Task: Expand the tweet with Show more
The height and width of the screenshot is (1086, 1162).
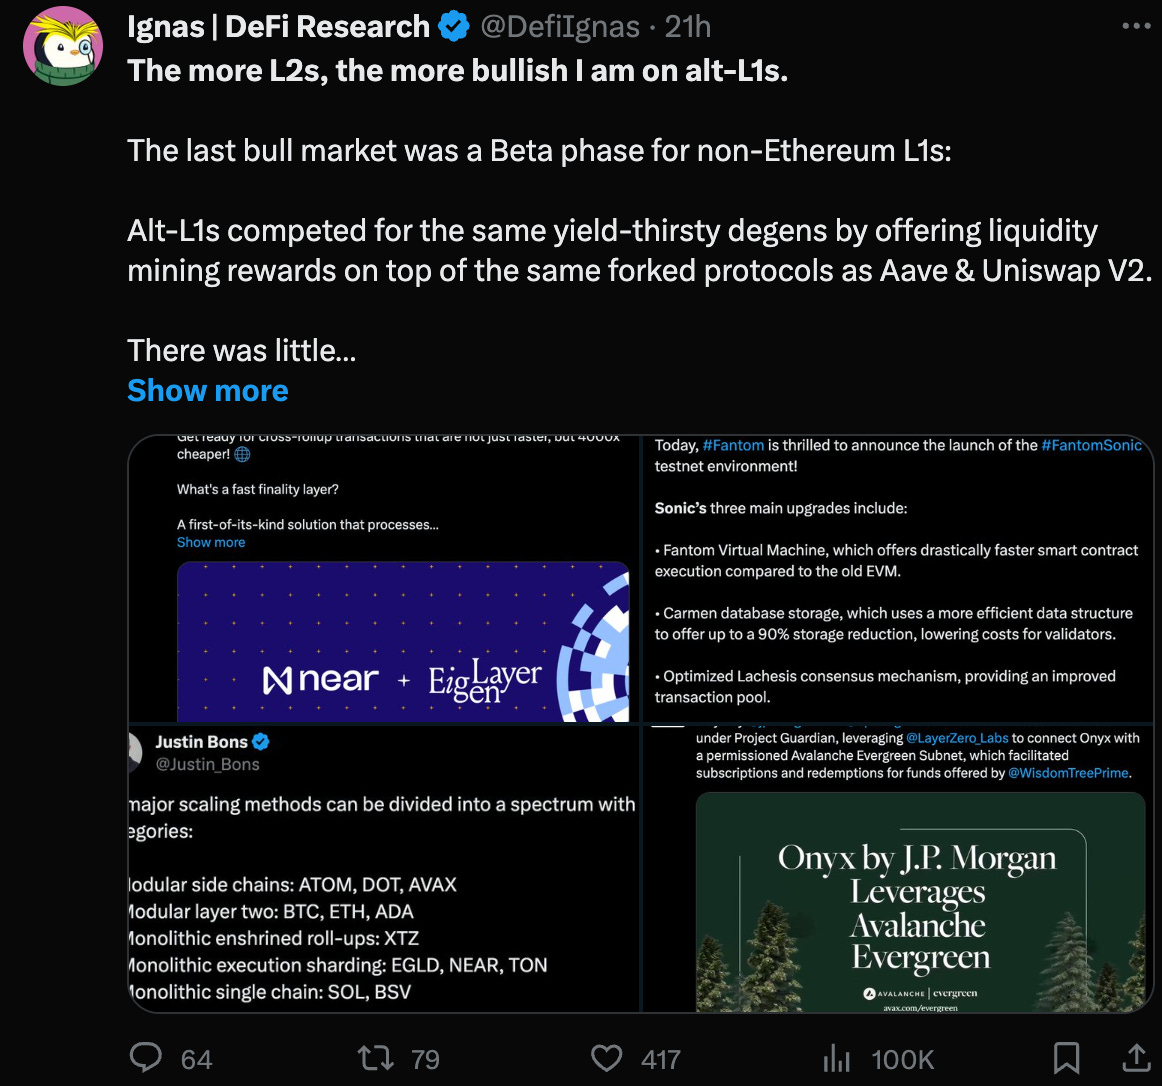Action: click(207, 390)
